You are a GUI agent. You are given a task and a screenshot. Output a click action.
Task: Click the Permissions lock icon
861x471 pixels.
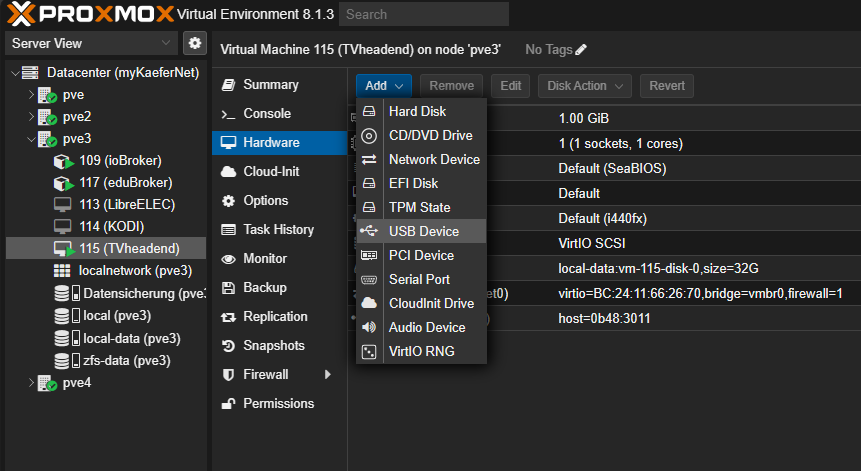[228, 404]
